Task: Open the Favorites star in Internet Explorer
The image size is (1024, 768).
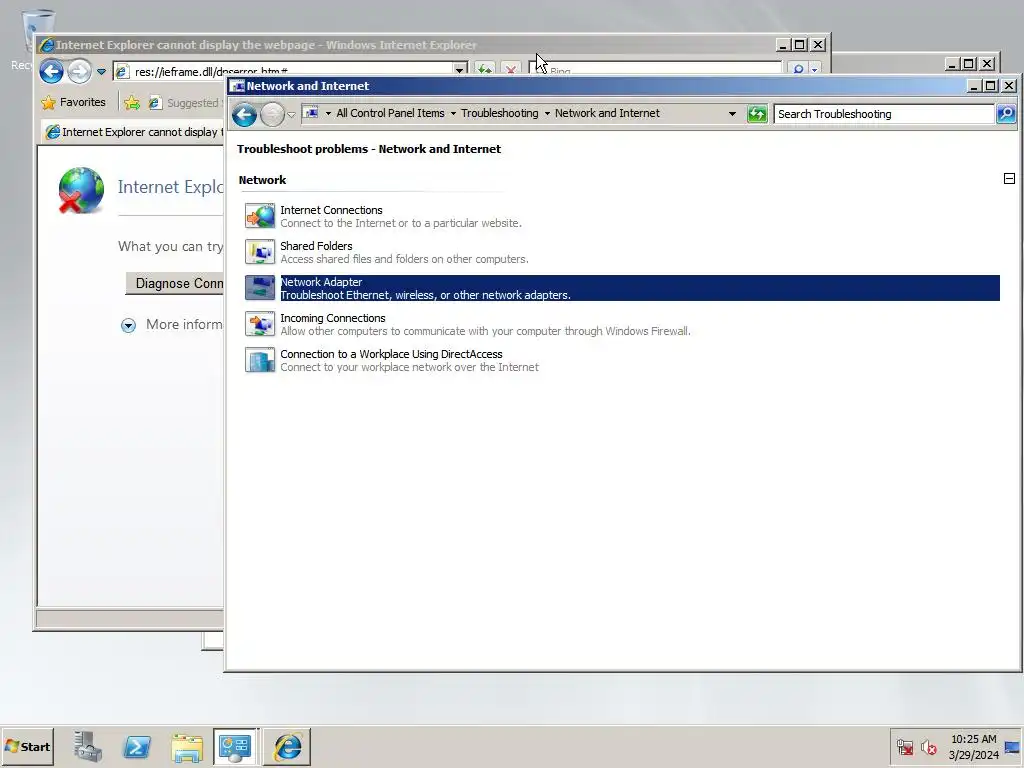Action: pyautogui.click(x=48, y=103)
